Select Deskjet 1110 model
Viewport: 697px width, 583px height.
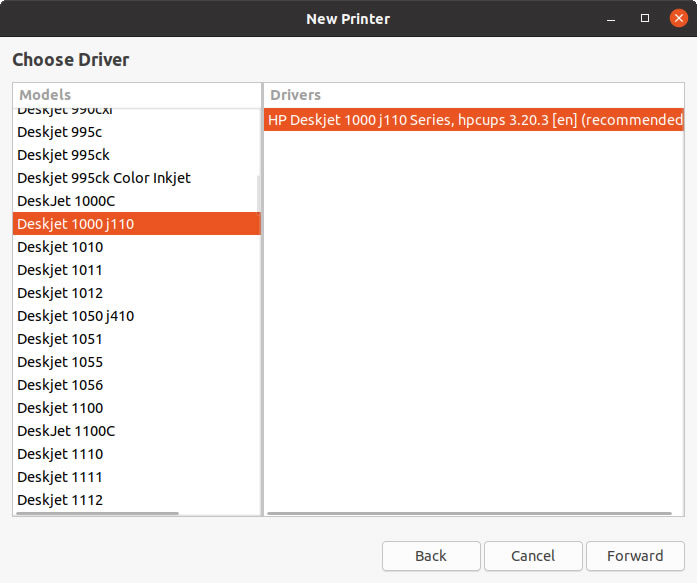pos(136,454)
